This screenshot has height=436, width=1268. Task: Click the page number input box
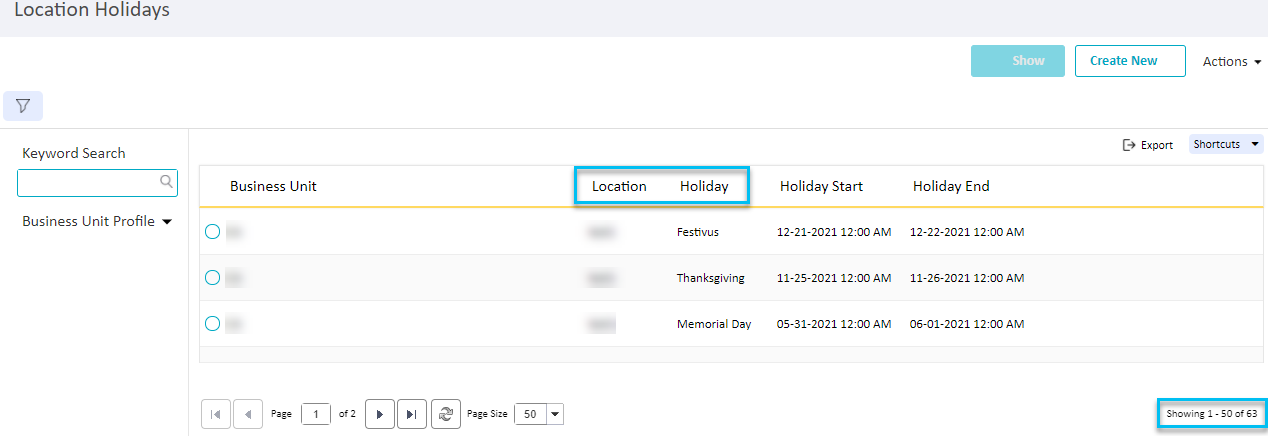[x=316, y=414]
